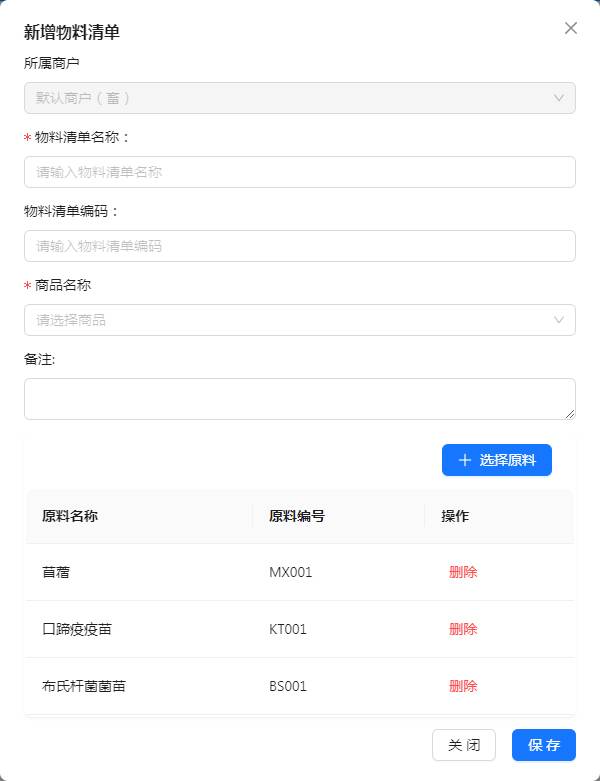Close the 新增物料清单 dialog with X icon
Screen dimensions: 600x781
click(571, 28)
